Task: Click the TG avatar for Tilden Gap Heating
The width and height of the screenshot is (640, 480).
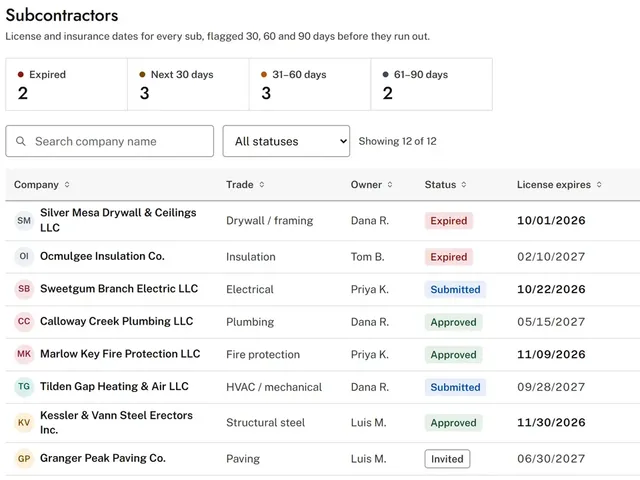Action: pos(24,387)
